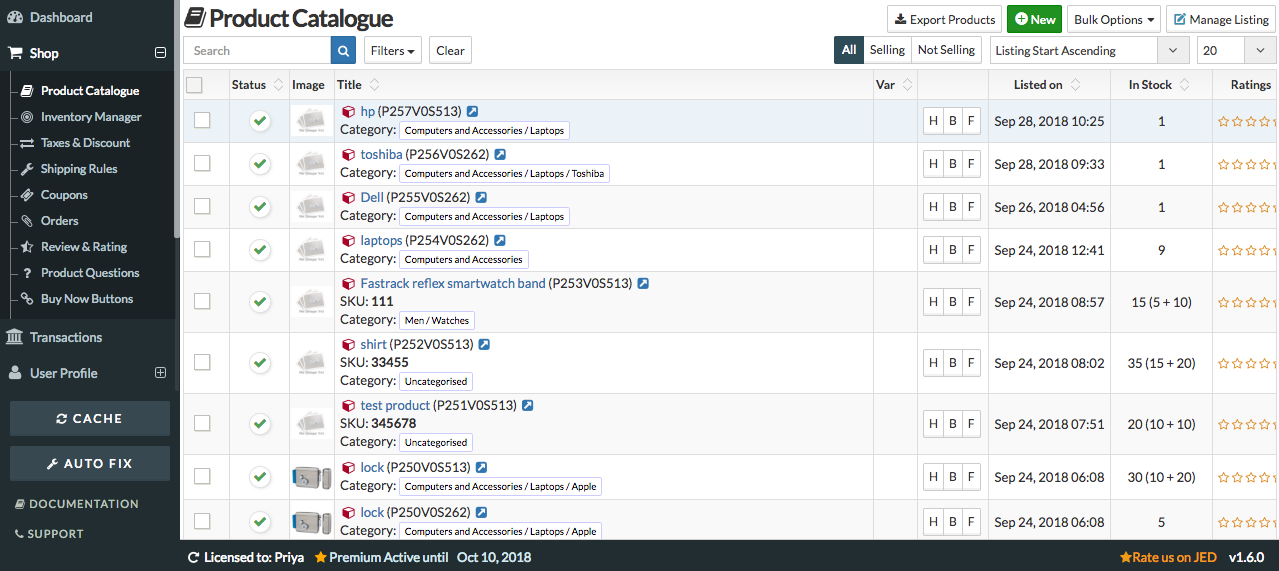This screenshot has height=571, width=1279.
Task: Open external link icon beside Fastrack reflex smartwatch band
Action: 643,284
